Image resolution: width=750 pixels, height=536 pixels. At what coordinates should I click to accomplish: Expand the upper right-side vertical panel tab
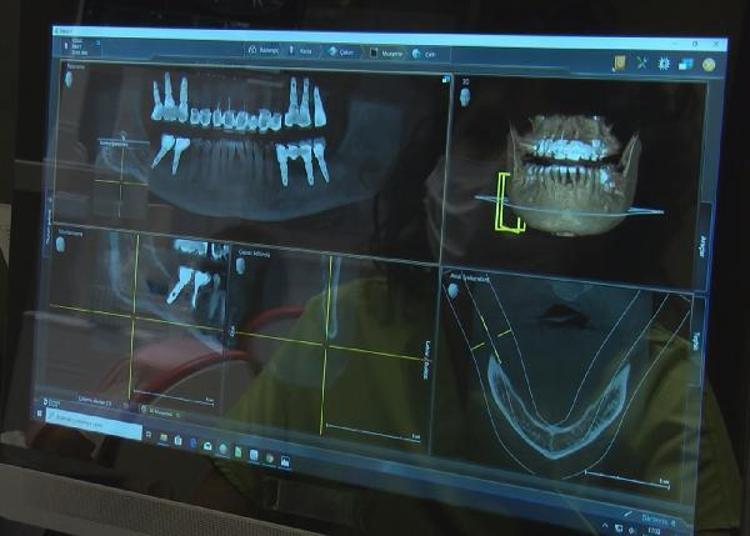(x=702, y=245)
